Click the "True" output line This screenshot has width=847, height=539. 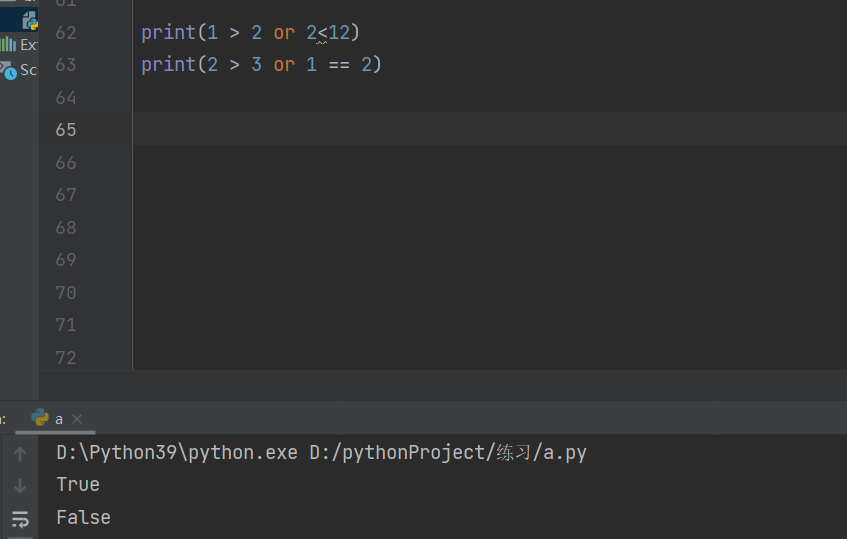tap(78, 484)
